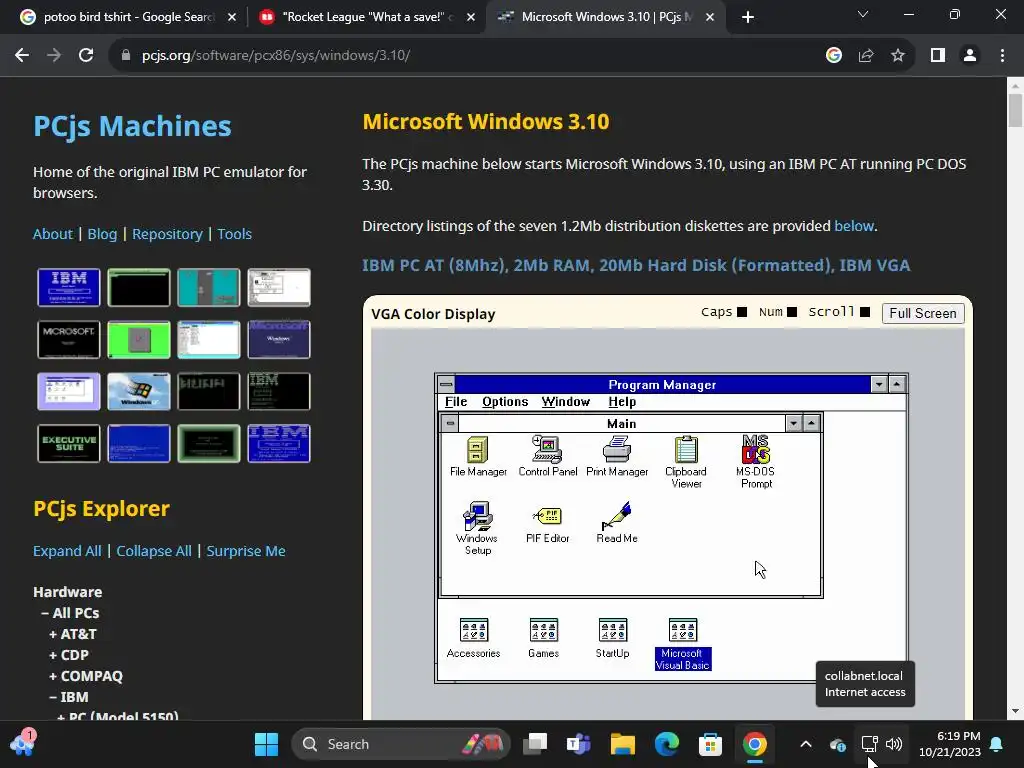Select the Clipboard Viewer icon
This screenshot has height=768, width=1024.
[x=686, y=462]
